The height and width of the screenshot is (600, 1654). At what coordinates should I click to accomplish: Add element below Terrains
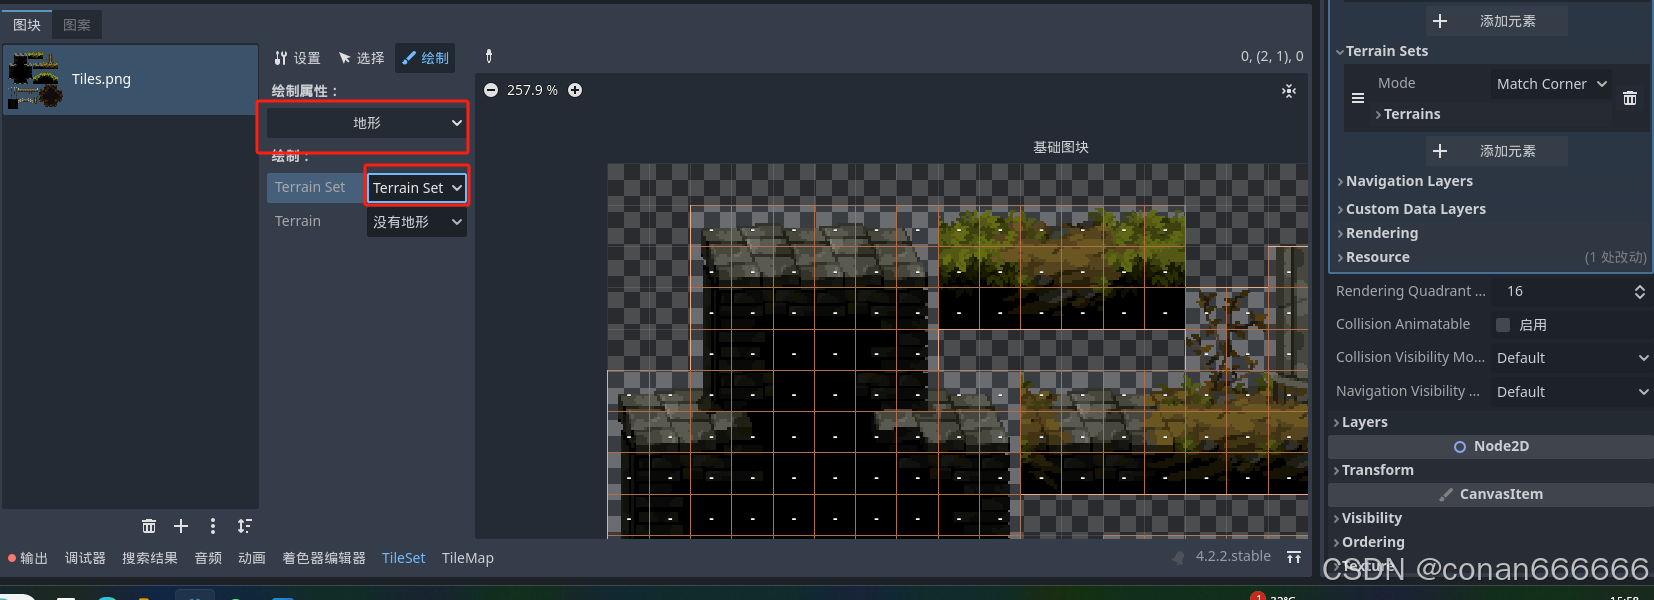coord(1496,151)
